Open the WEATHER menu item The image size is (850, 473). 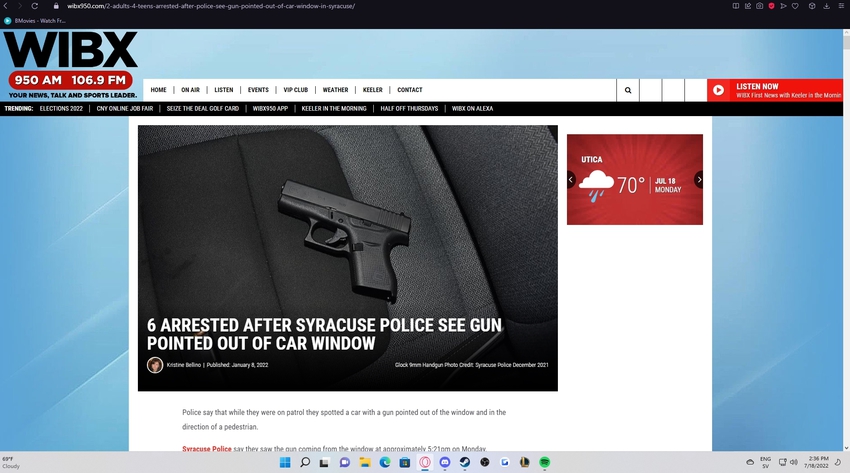coord(336,90)
